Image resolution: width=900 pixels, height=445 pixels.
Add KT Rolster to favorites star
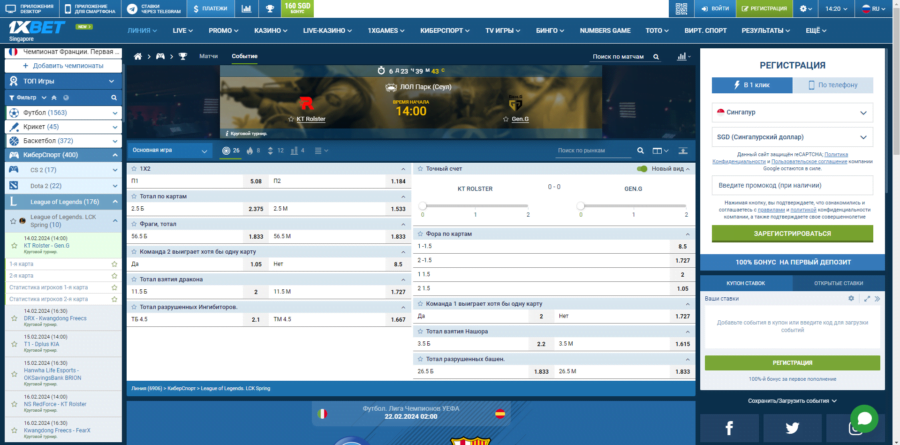(x=291, y=118)
